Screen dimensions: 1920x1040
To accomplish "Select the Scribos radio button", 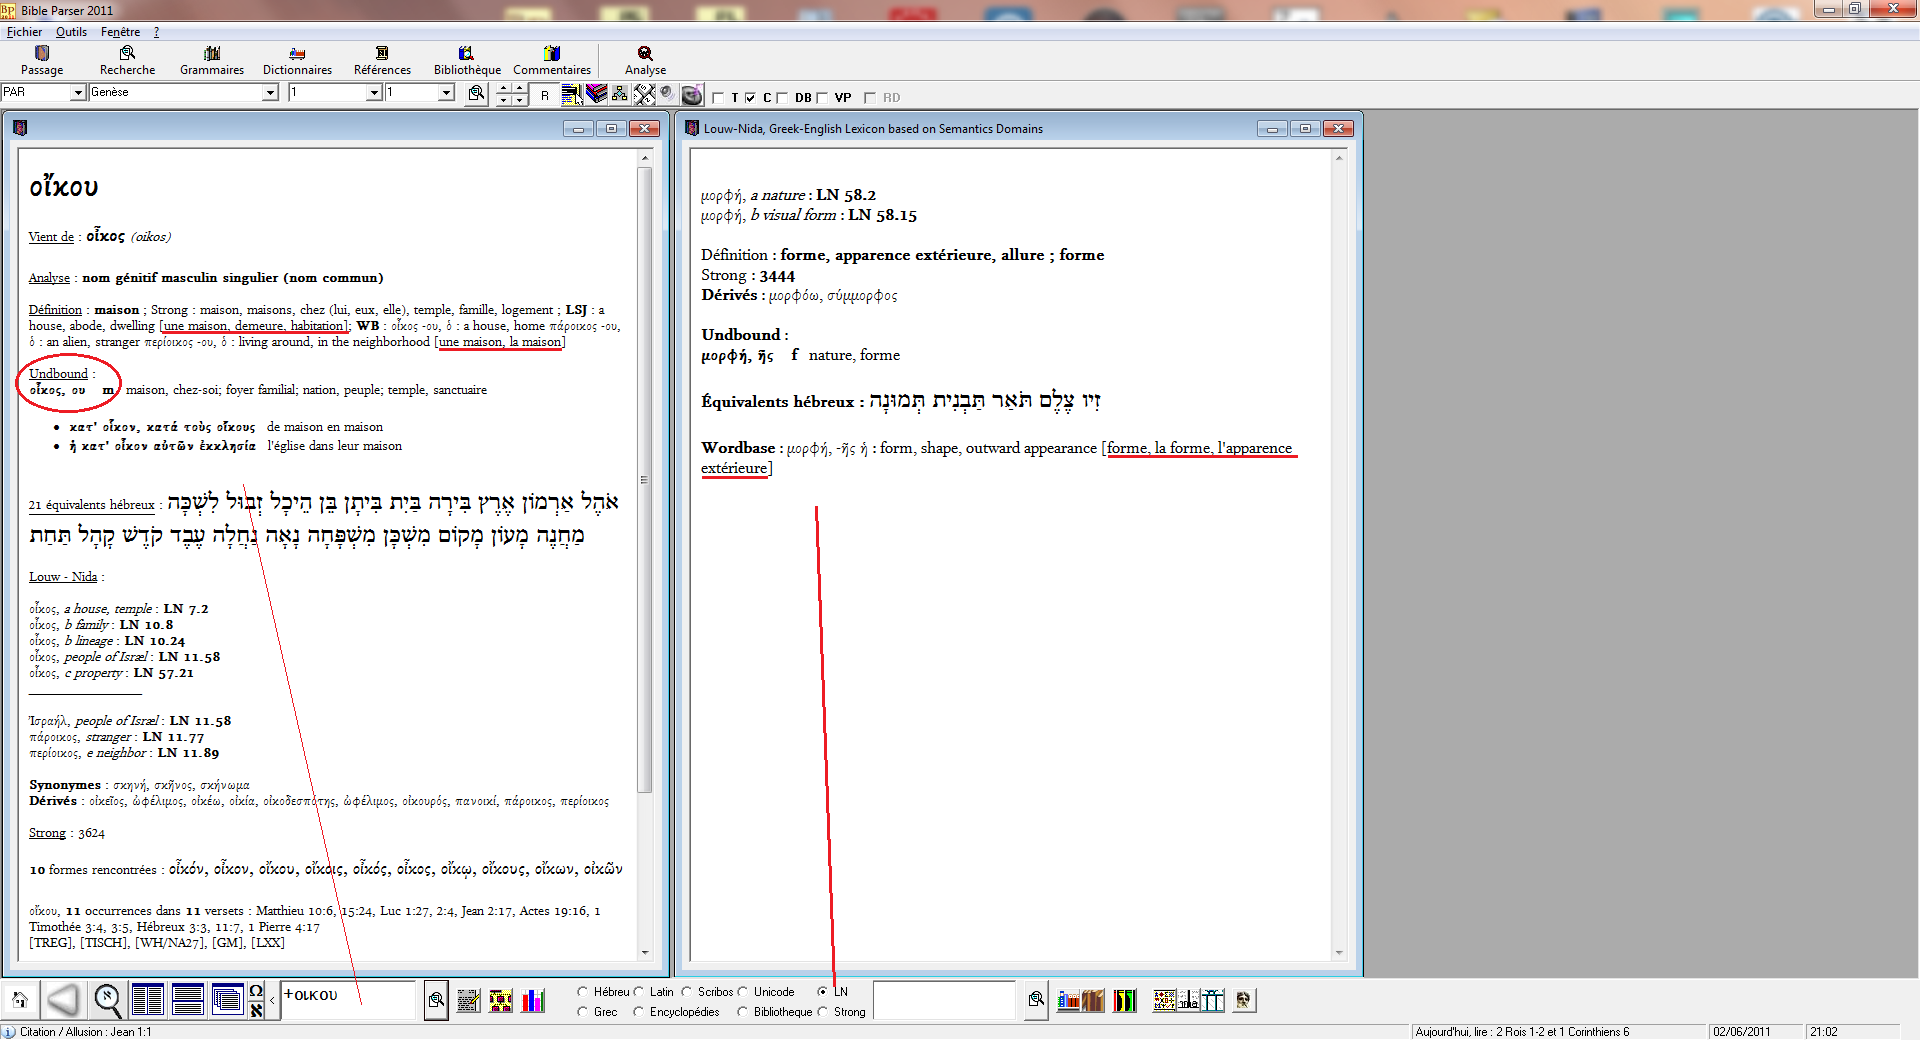I will point(686,992).
